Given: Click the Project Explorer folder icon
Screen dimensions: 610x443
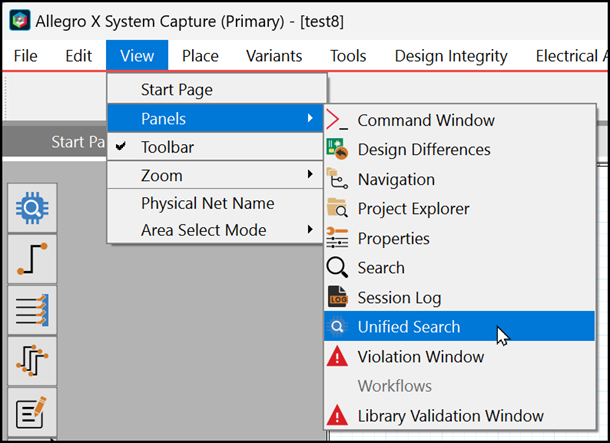Looking at the screenshot, I should pos(338,209).
